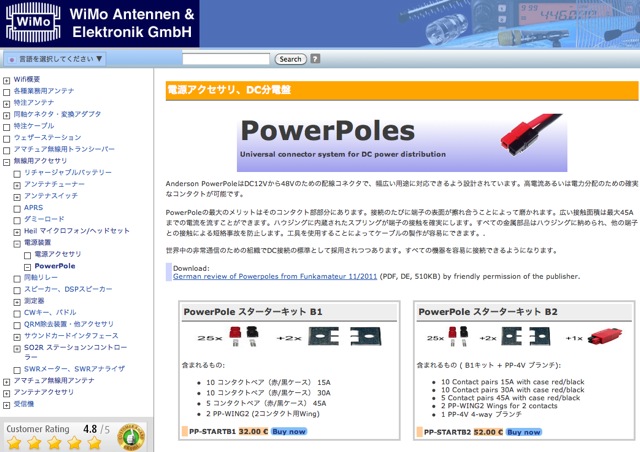Collapse the 電源装置 tree node
Viewport: 640px width, 452px height.
pos(17,244)
